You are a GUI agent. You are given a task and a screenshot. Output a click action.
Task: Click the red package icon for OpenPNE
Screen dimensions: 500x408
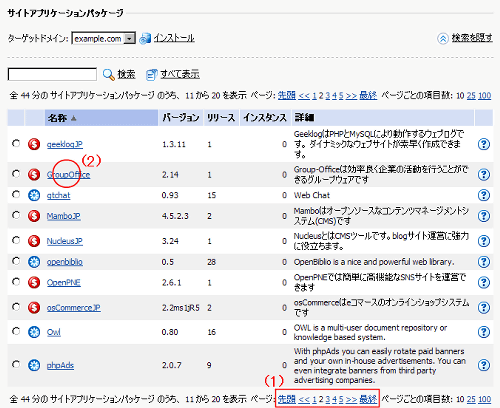[34, 282]
